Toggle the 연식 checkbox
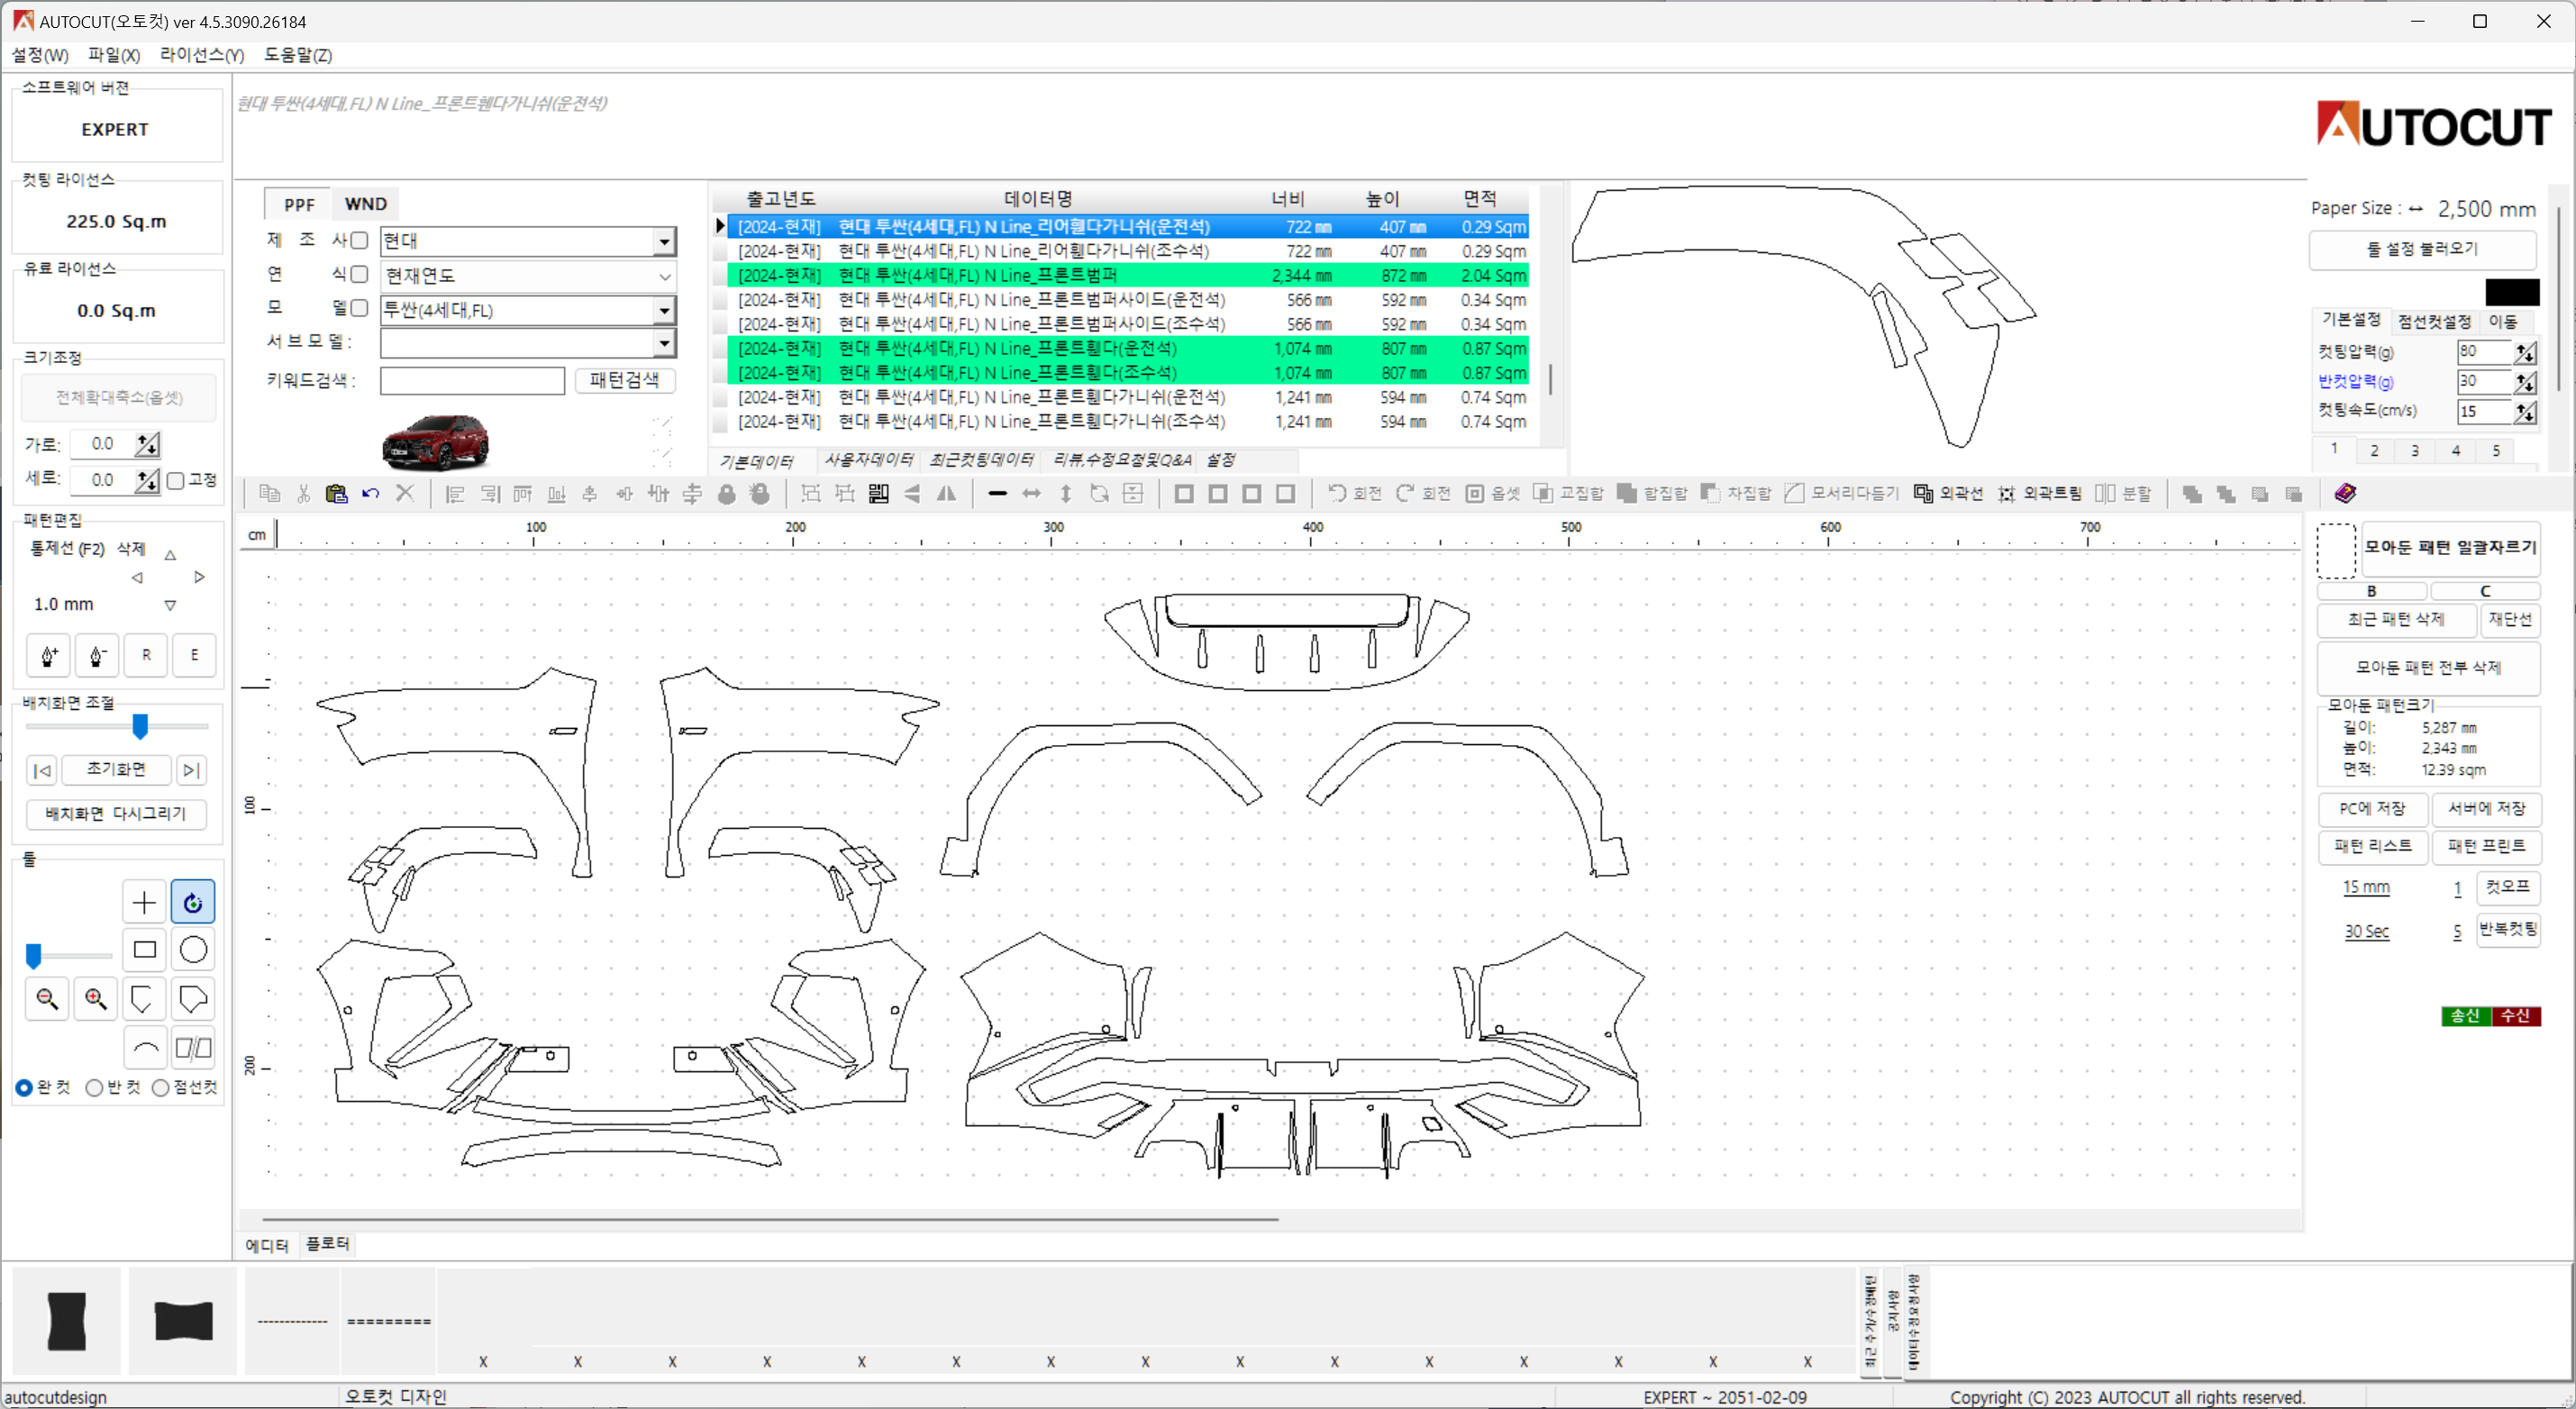 [x=360, y=274]
